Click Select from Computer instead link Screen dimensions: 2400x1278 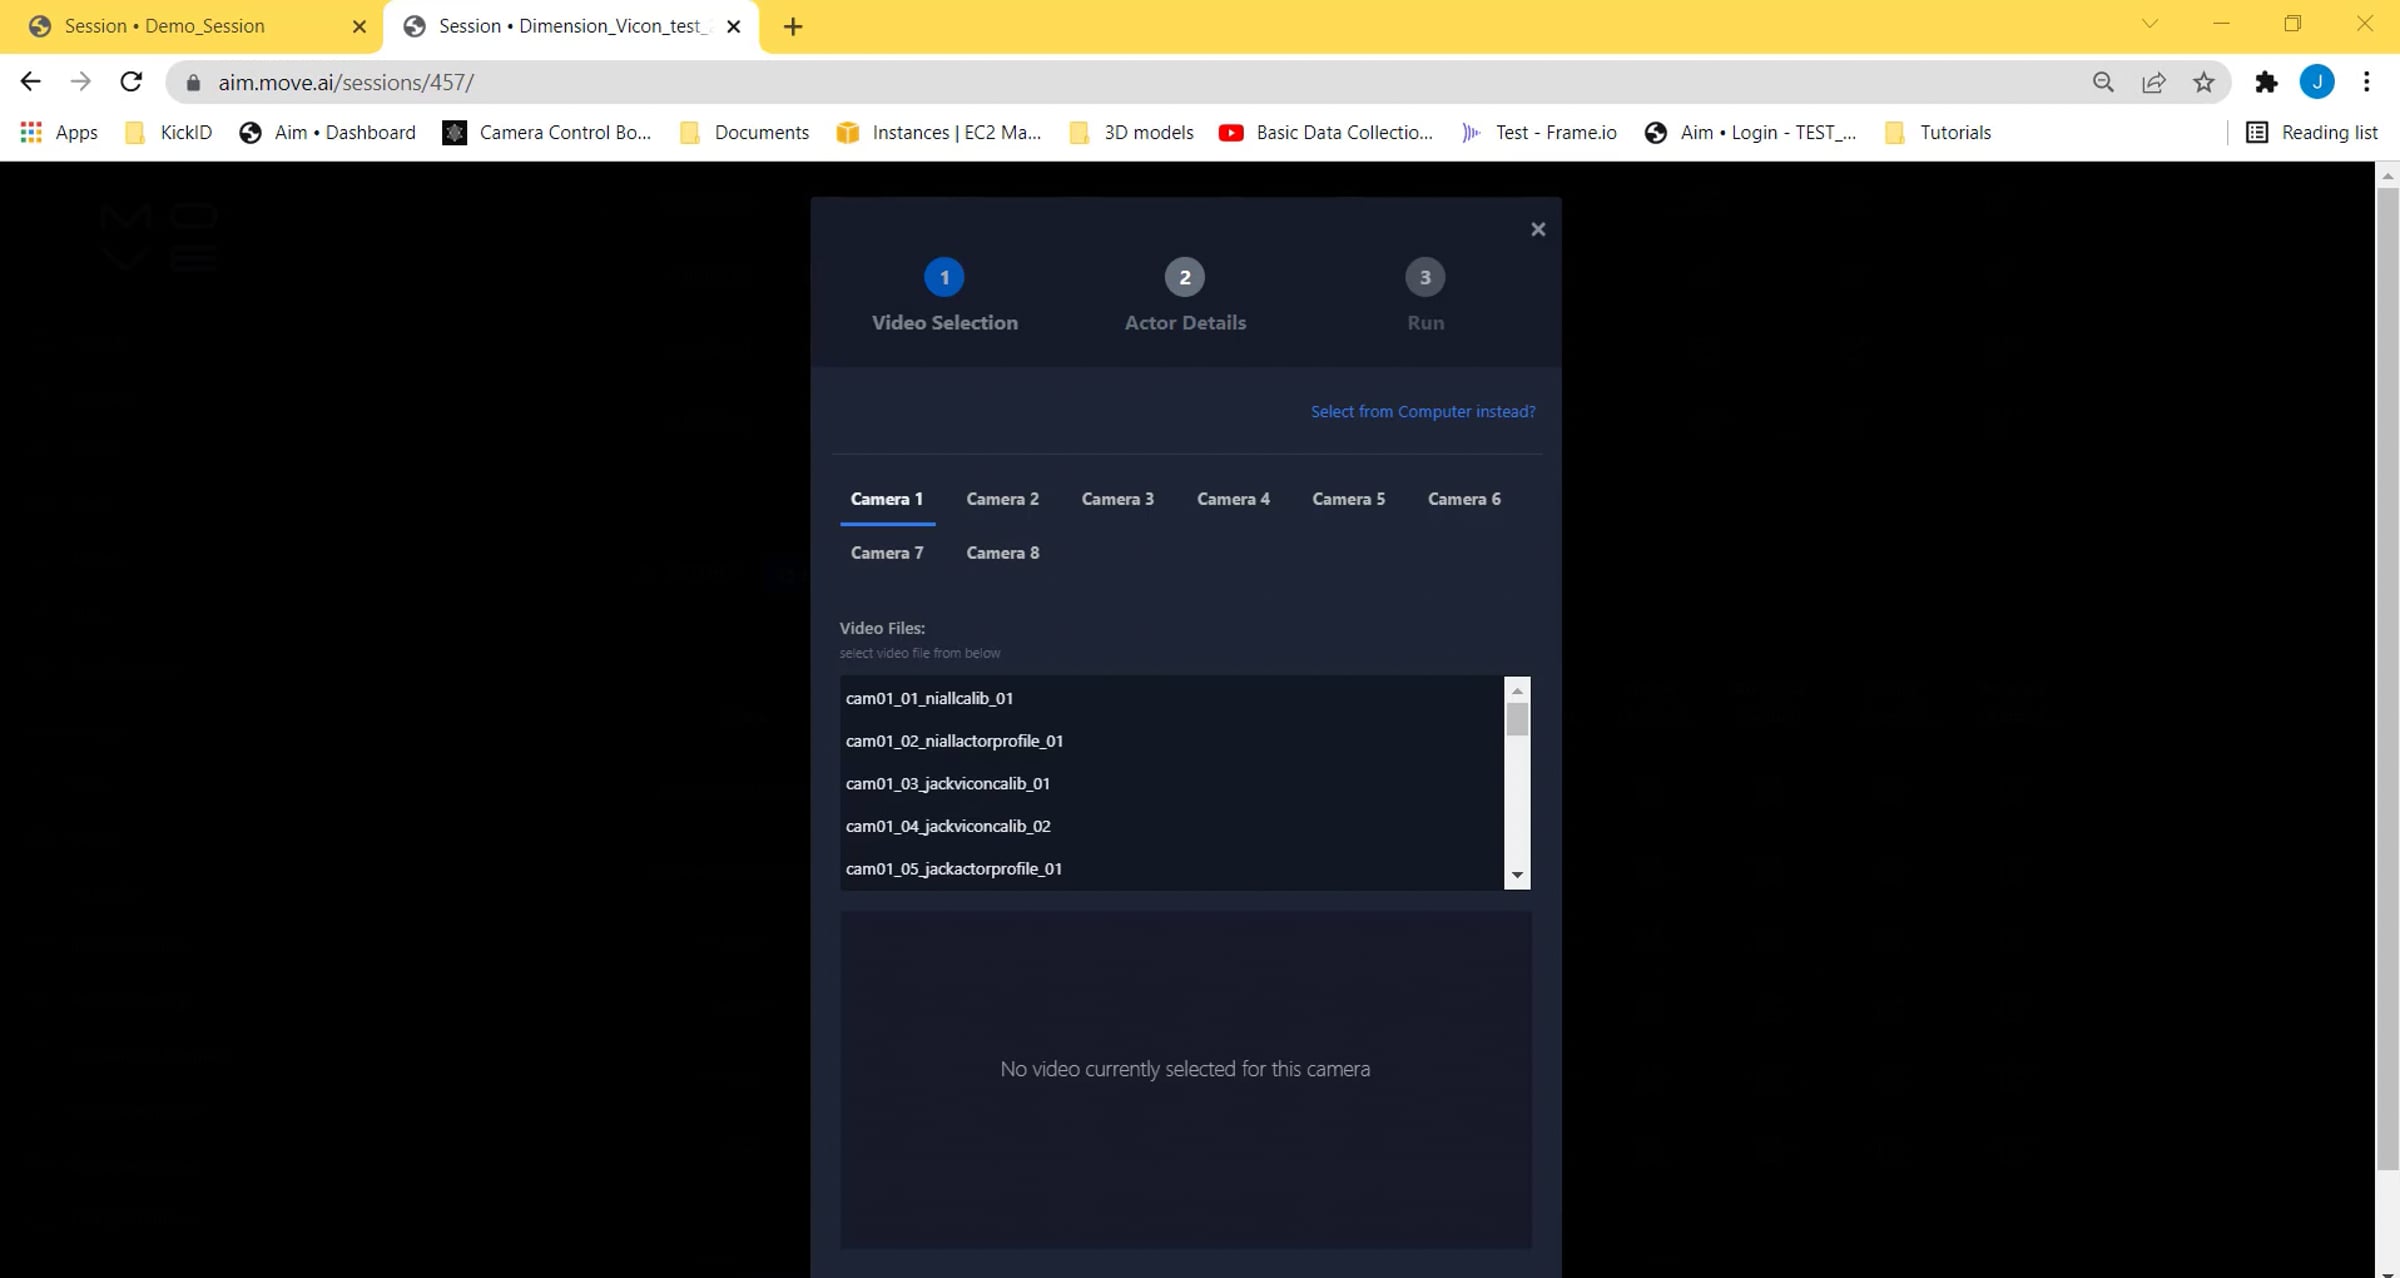[1422, 411]
